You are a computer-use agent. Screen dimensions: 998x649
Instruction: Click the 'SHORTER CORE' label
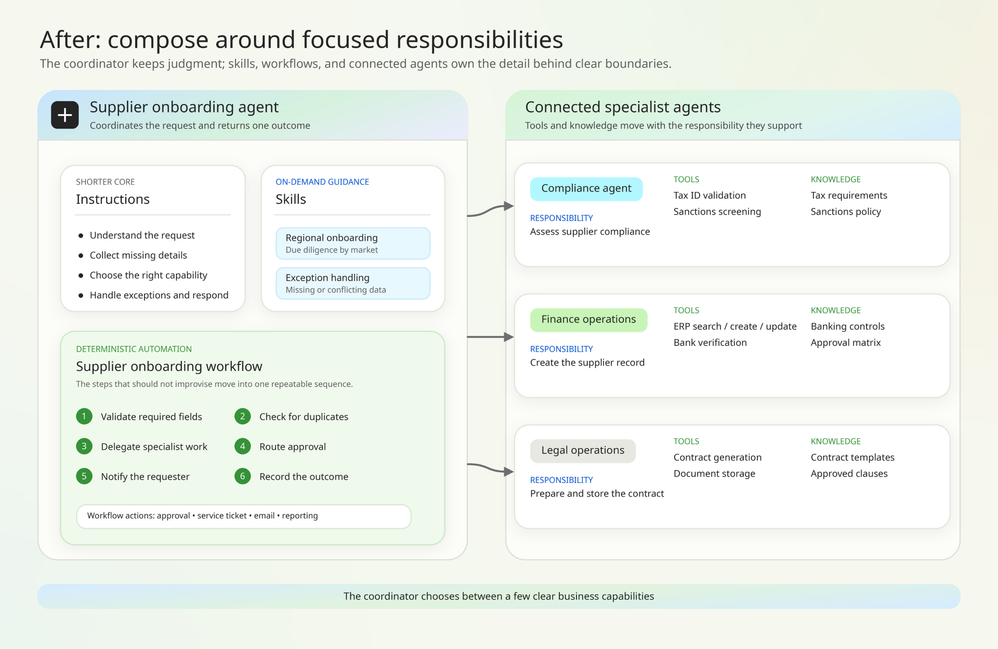pyautogui.click(x=105, y=182)
